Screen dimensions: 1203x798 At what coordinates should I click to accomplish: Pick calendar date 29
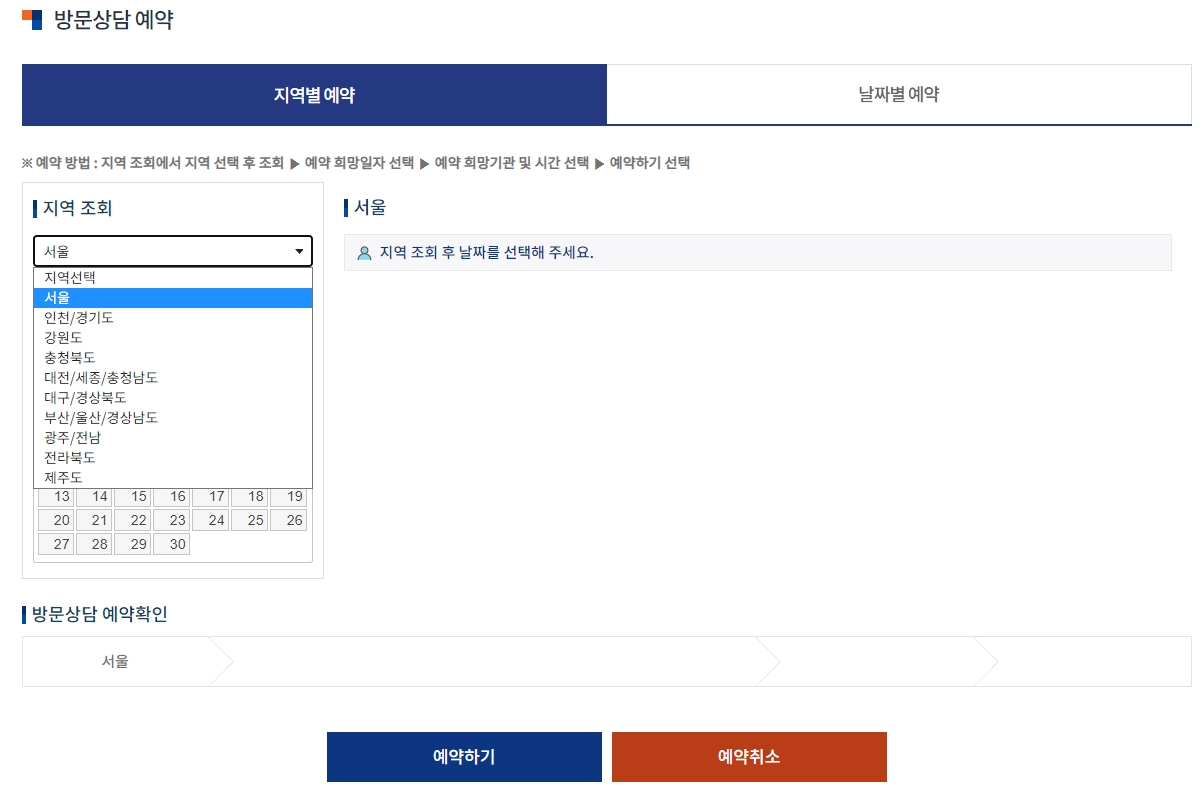click(133, 544)
